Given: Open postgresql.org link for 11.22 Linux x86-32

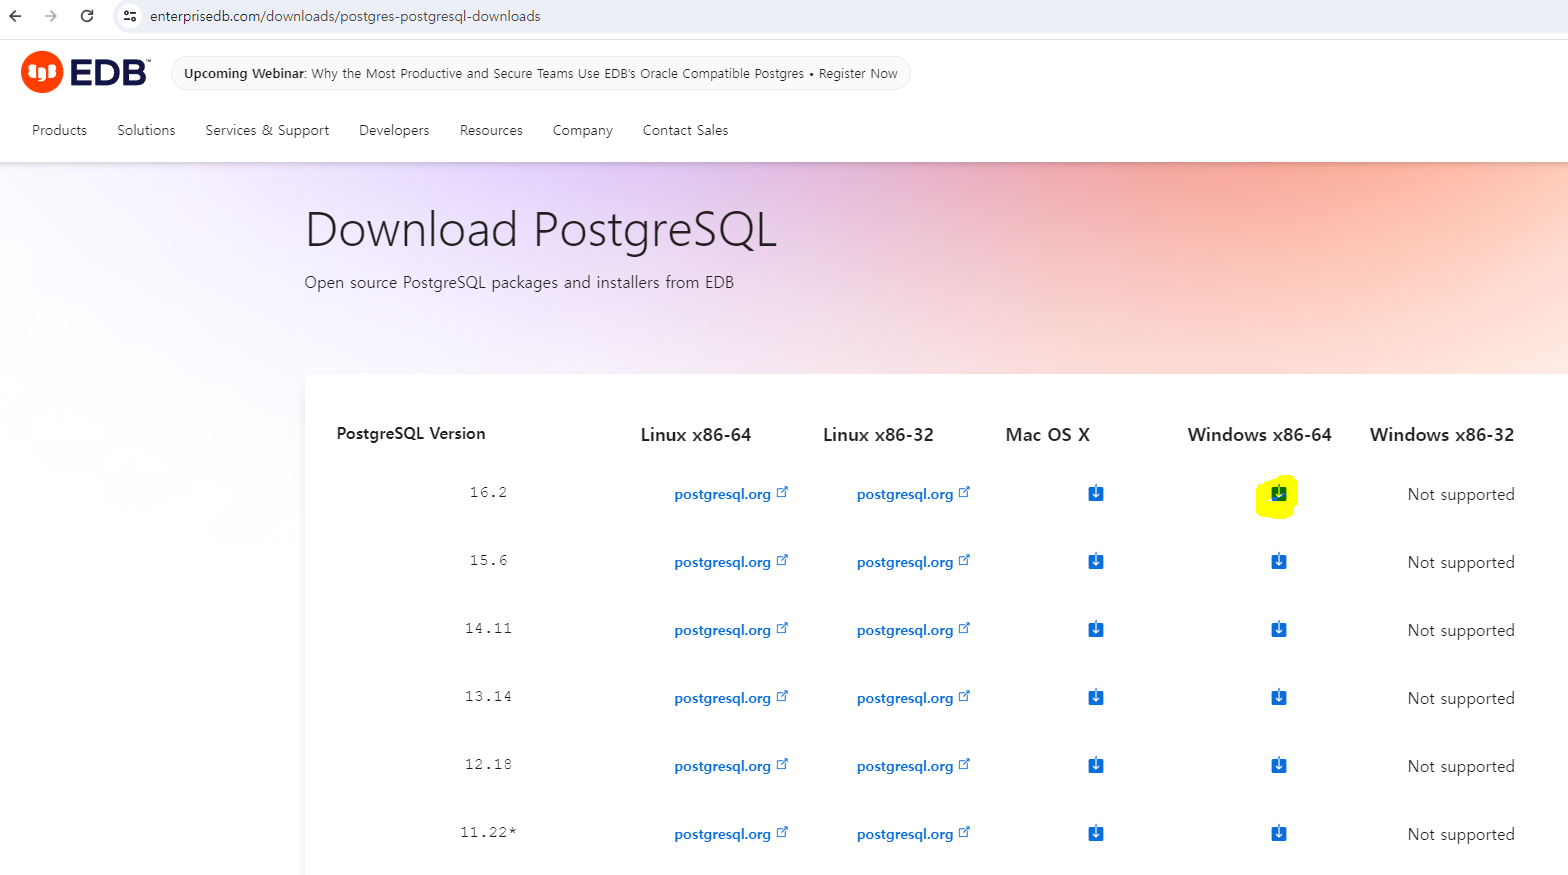Looking at the screenshot, I should point(913,834).
